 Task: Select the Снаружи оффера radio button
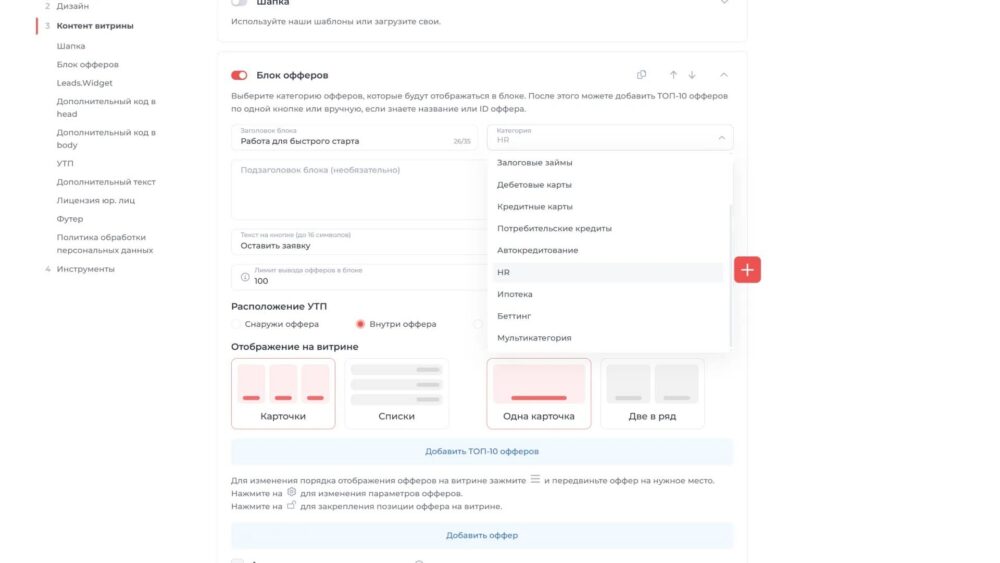pos(237,324)
